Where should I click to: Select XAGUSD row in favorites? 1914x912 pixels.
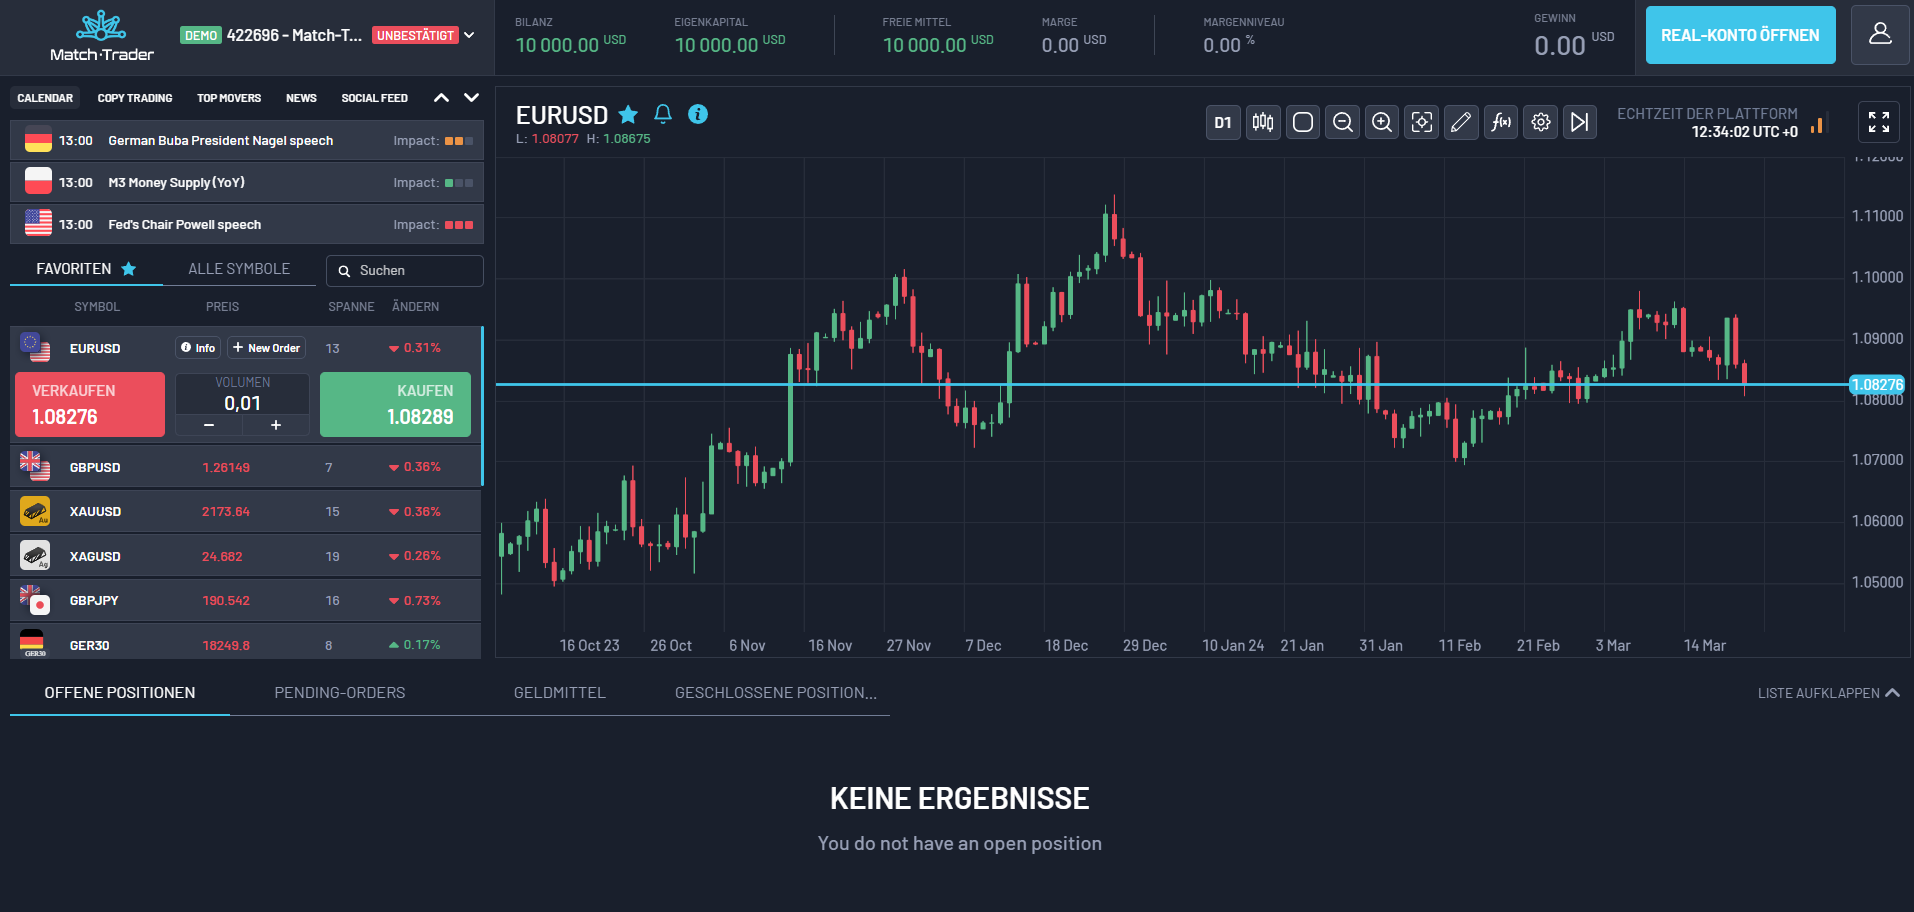[x=245, y=556]
